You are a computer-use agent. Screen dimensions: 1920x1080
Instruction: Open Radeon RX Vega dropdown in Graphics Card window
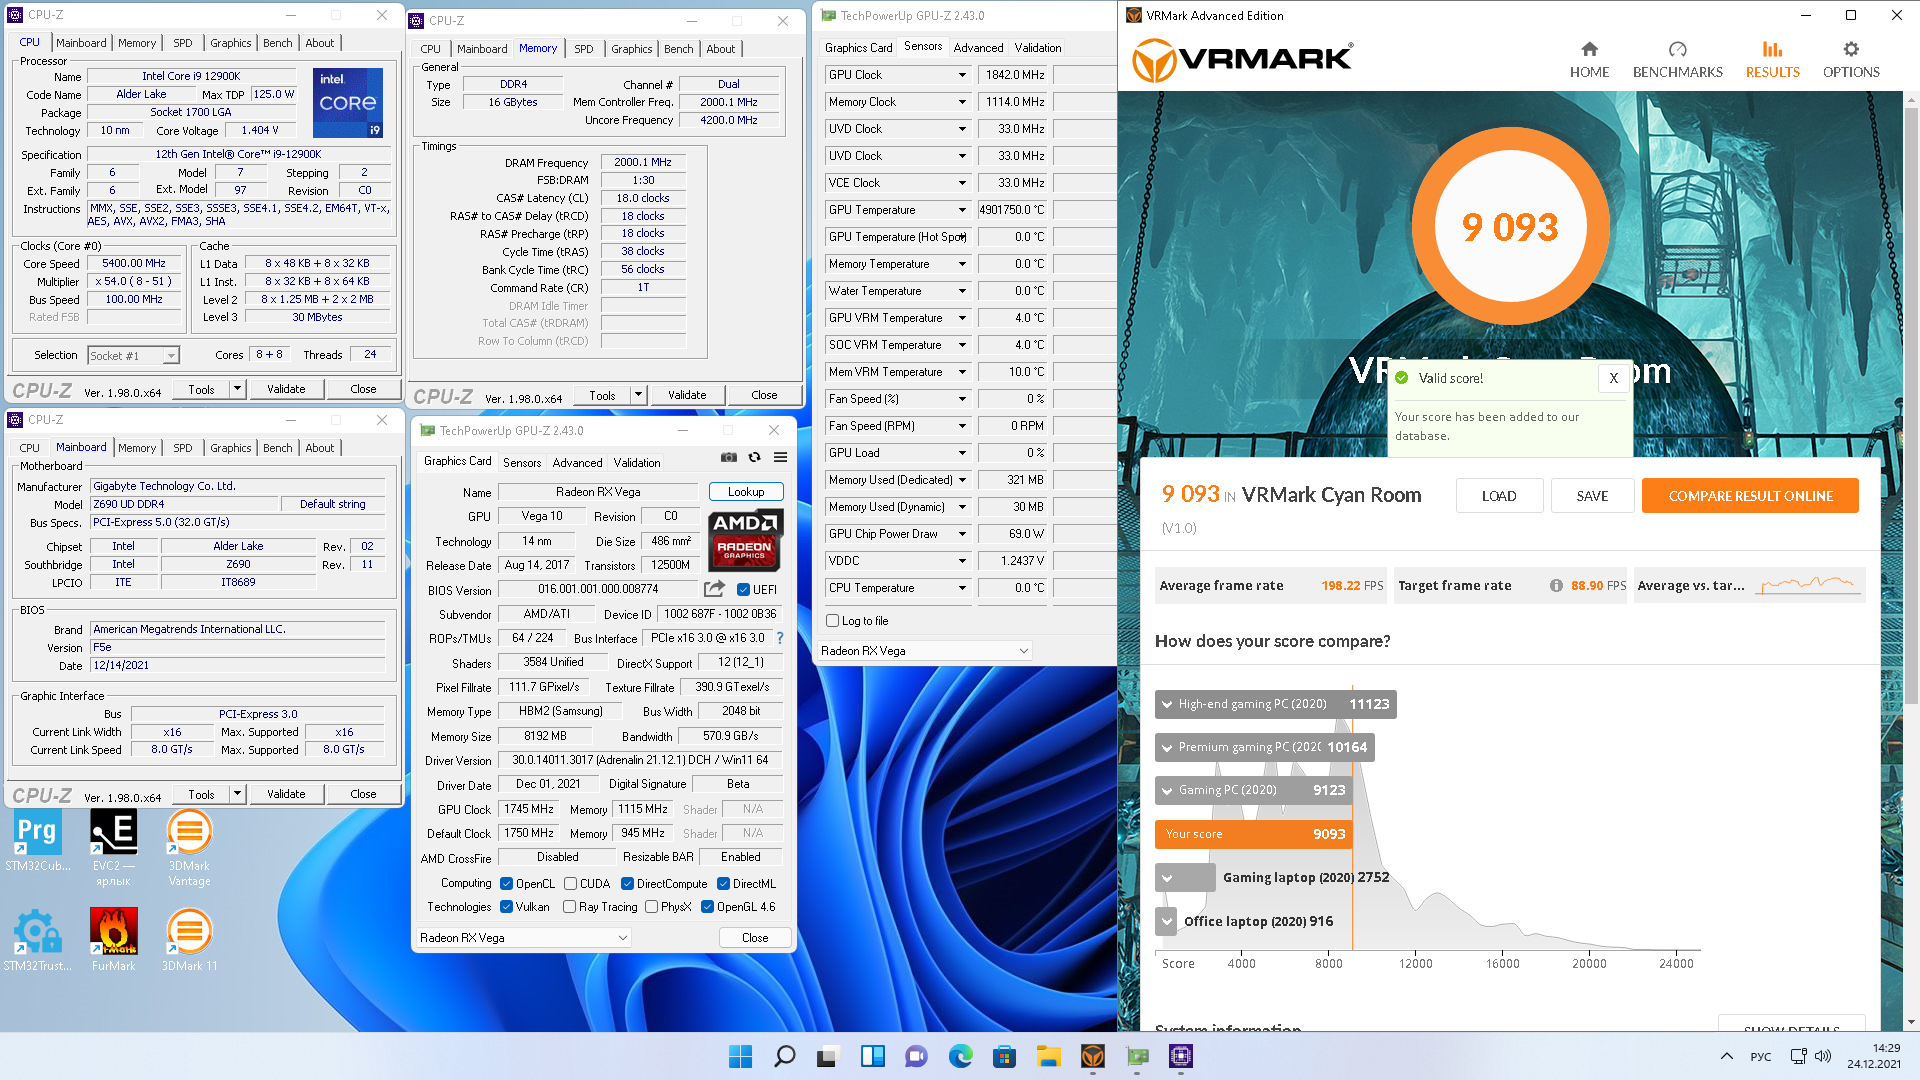tap(524, 938)
